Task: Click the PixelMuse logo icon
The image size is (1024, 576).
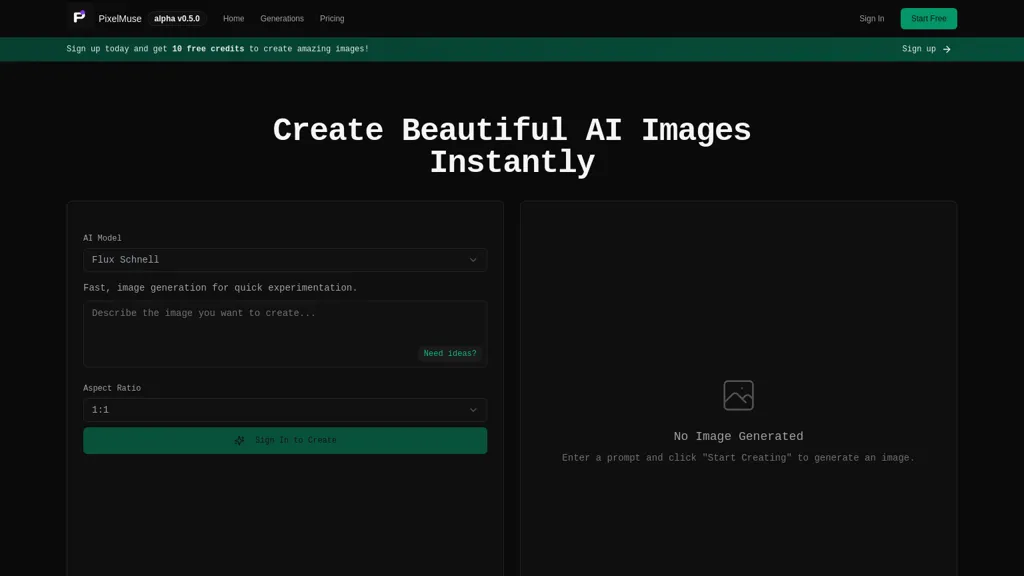Action: pos(79,18)
